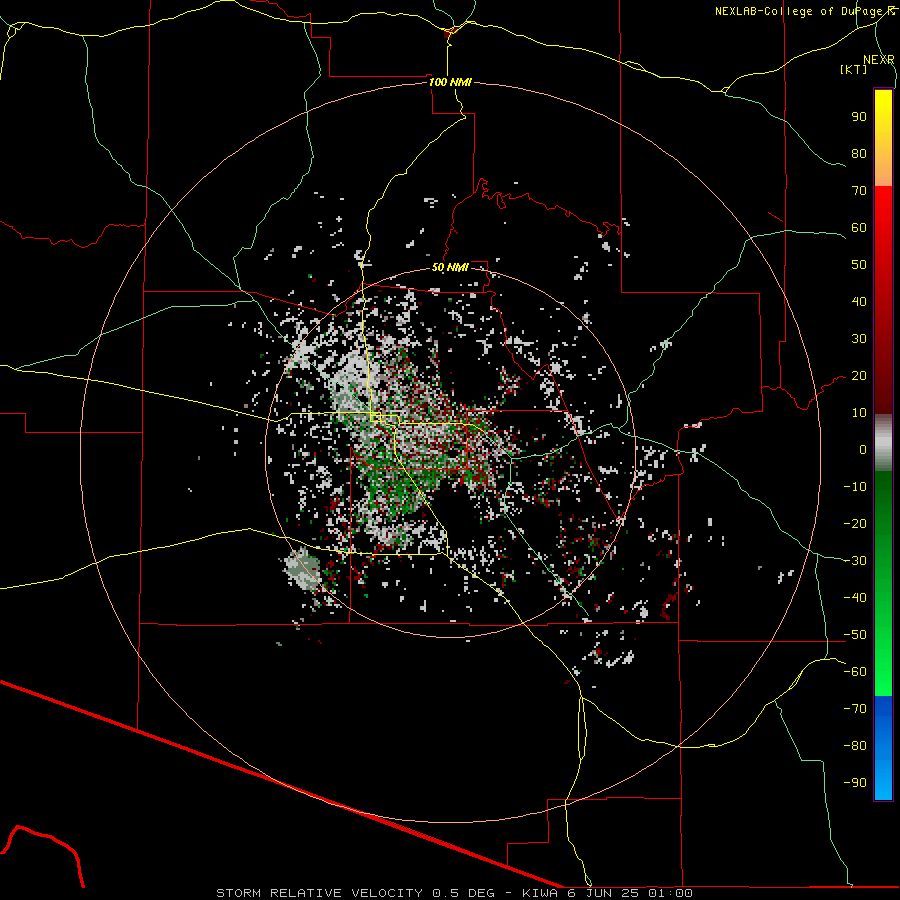Click the 90 value on the velocity scale
This screenshot has width=900, height=900.
(859, 117)
